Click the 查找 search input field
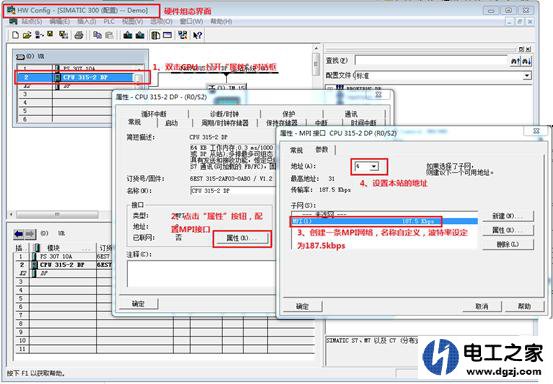This screenshot has height=384, width=553. [x=432, y=61]
